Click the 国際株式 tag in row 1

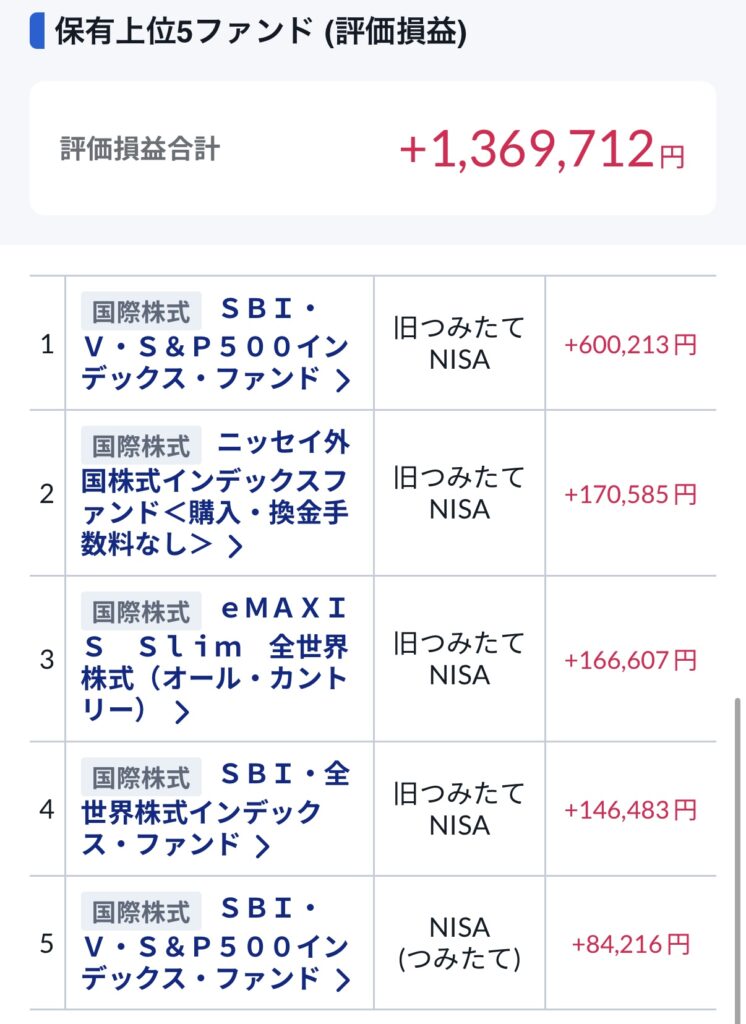coord(141,311)
